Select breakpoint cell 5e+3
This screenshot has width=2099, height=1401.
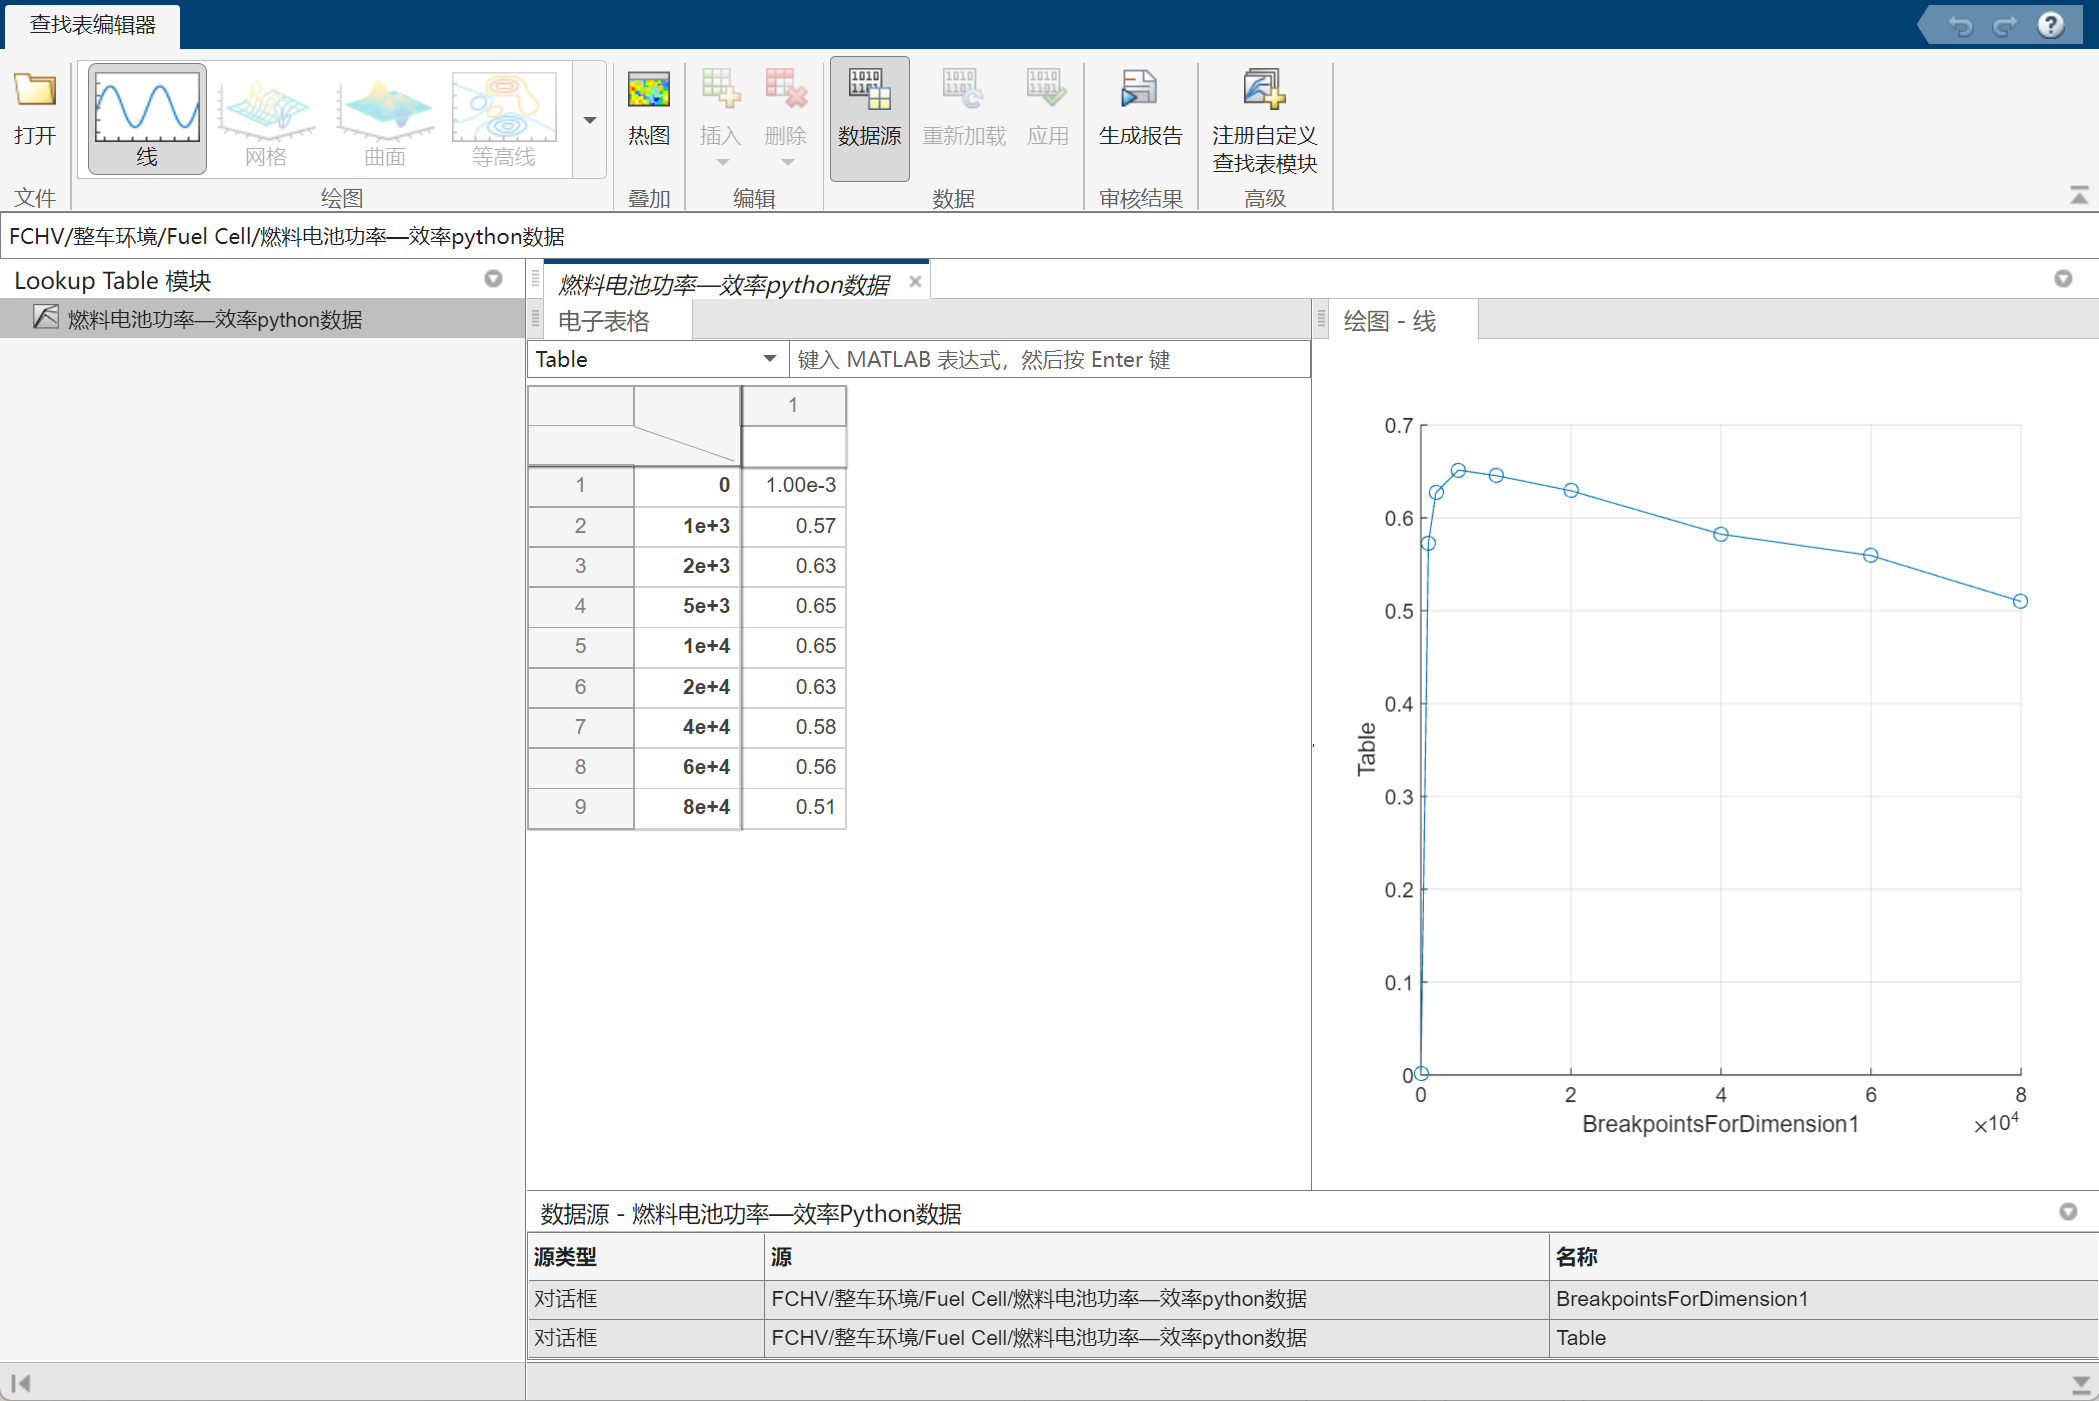click(x=687, y=606)
